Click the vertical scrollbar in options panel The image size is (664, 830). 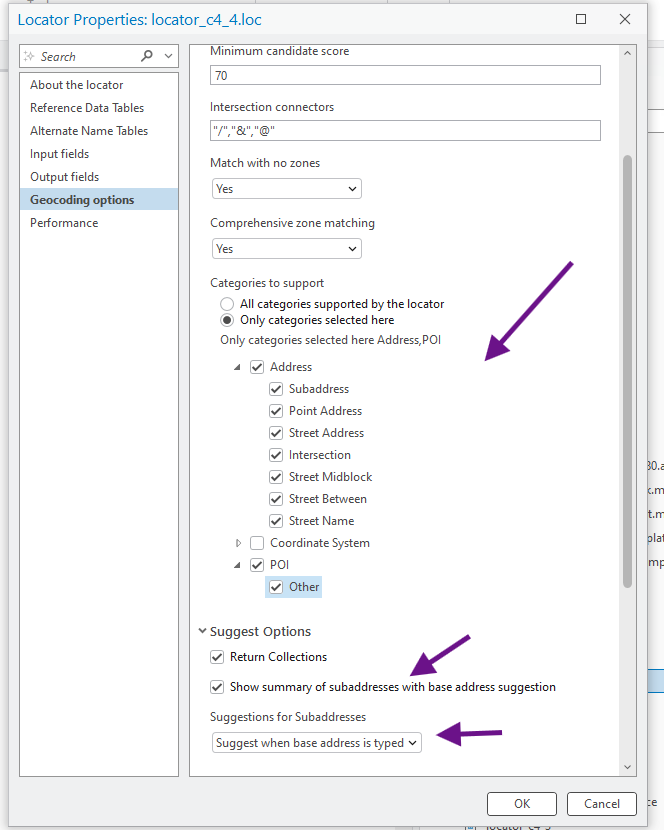point(627,370)
